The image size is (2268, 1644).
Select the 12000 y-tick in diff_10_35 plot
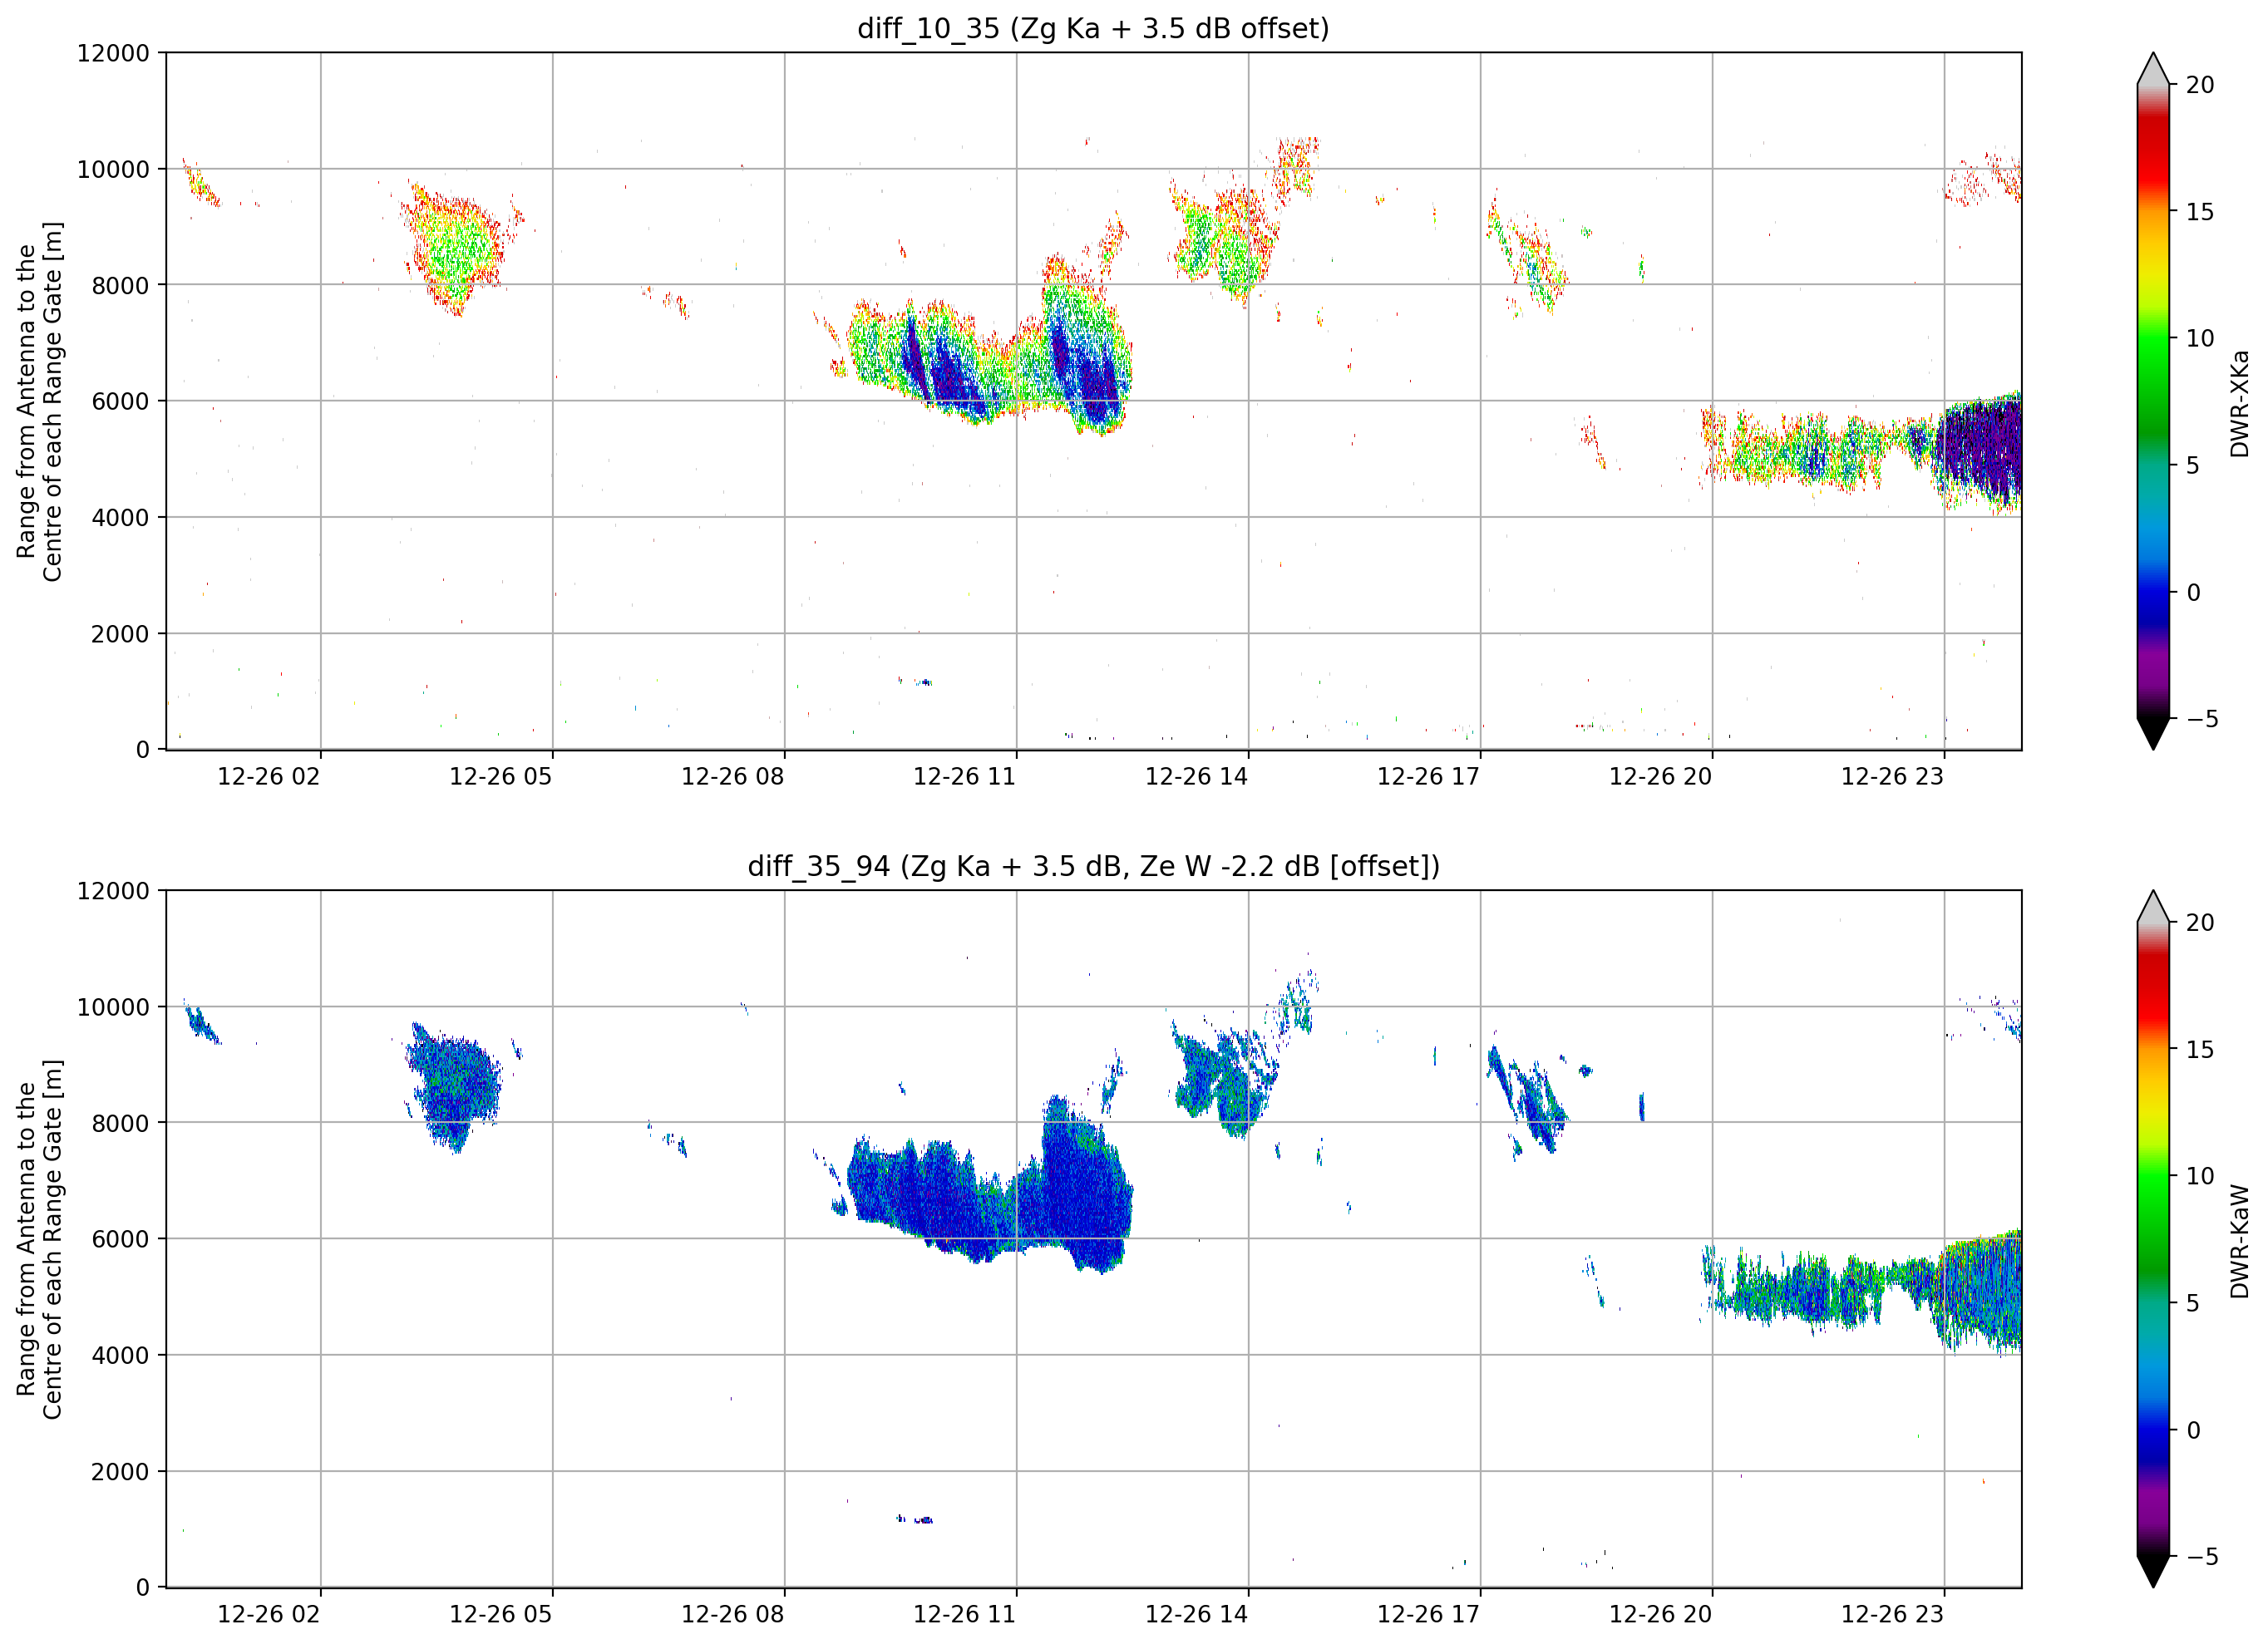click(x=113, y=53)
